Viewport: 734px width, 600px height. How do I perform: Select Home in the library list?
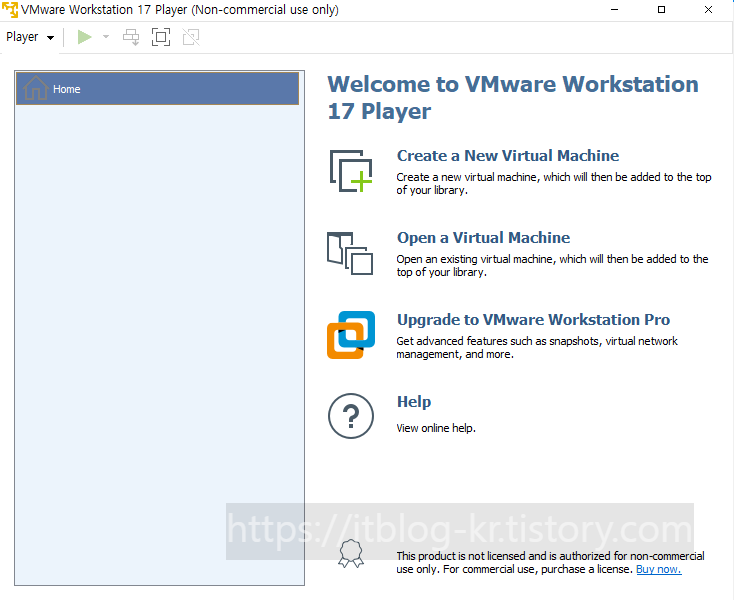(157, 88)
